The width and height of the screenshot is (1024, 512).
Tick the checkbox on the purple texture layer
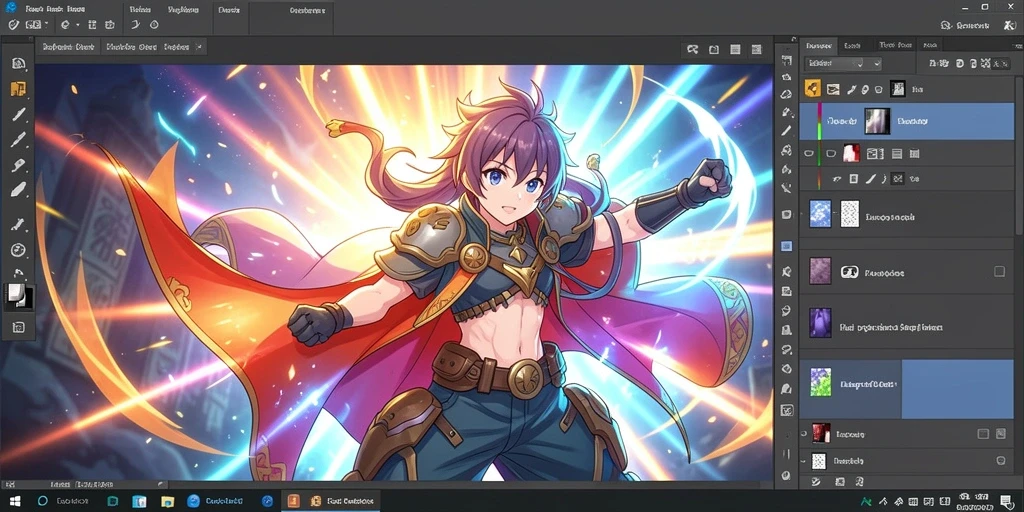(999, 271)
